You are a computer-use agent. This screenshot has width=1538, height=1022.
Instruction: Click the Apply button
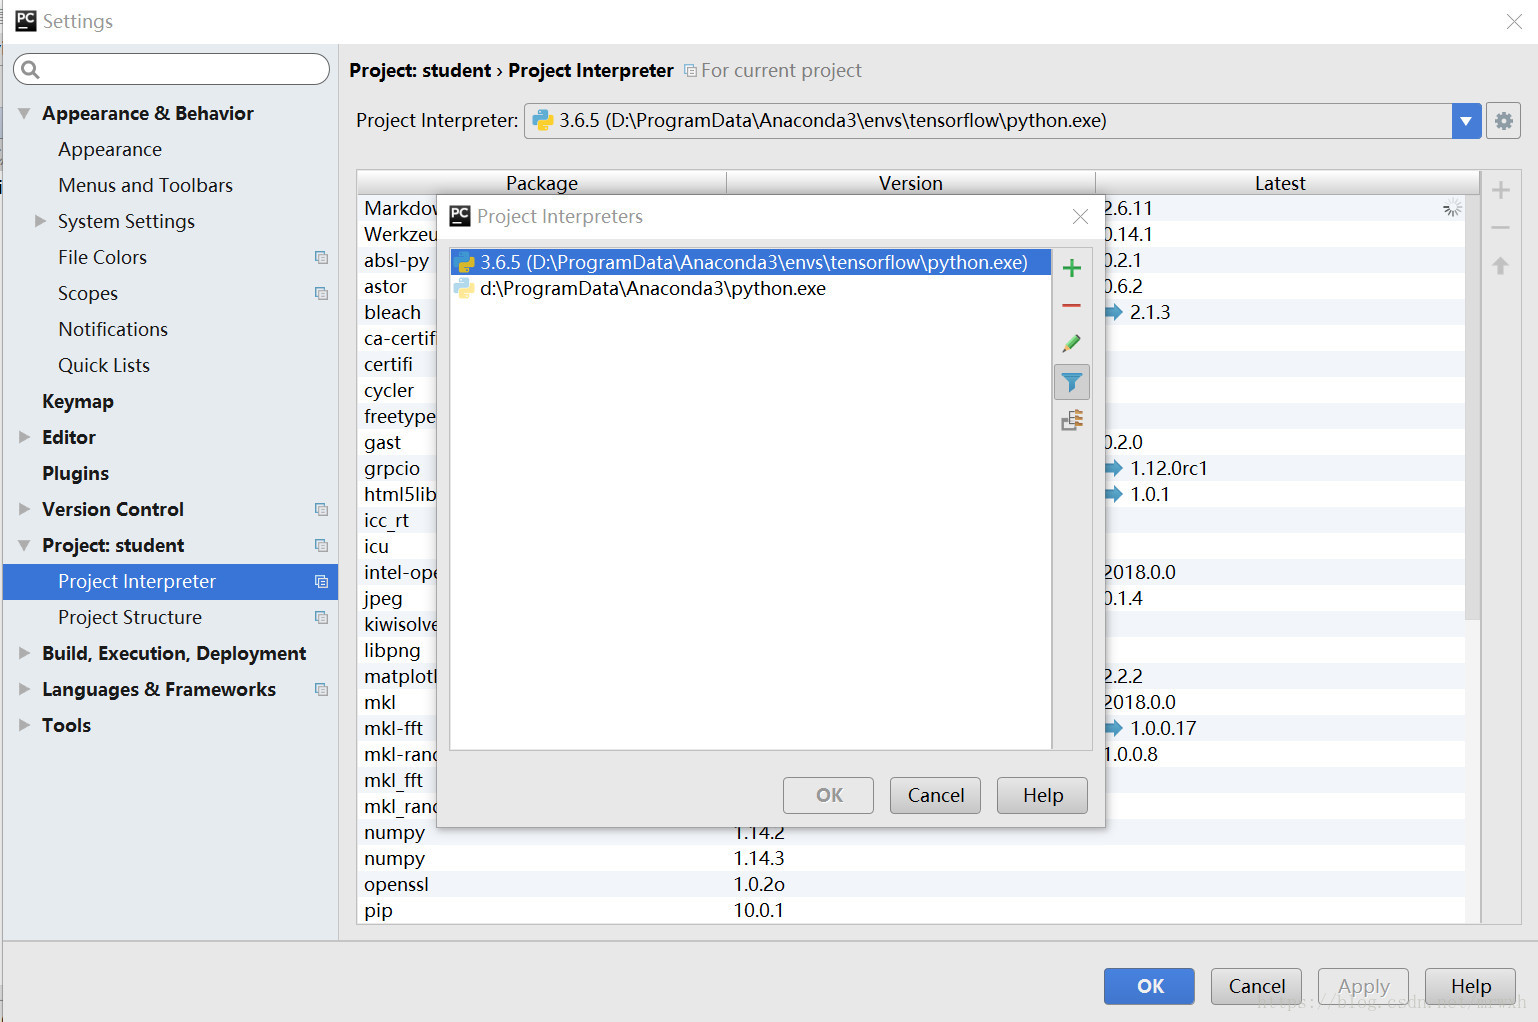(x=1363, y=986)
